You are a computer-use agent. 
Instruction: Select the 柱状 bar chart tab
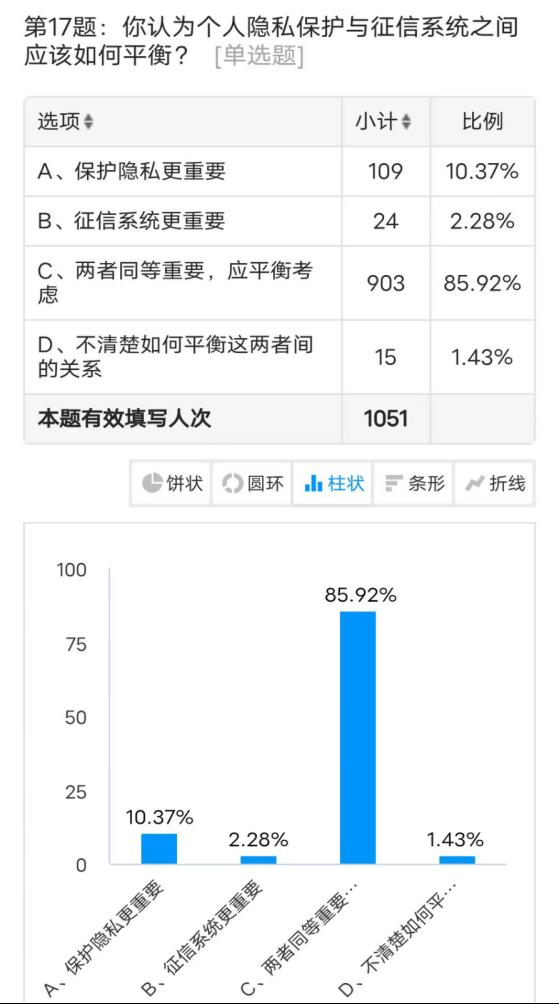click(332, 483)
